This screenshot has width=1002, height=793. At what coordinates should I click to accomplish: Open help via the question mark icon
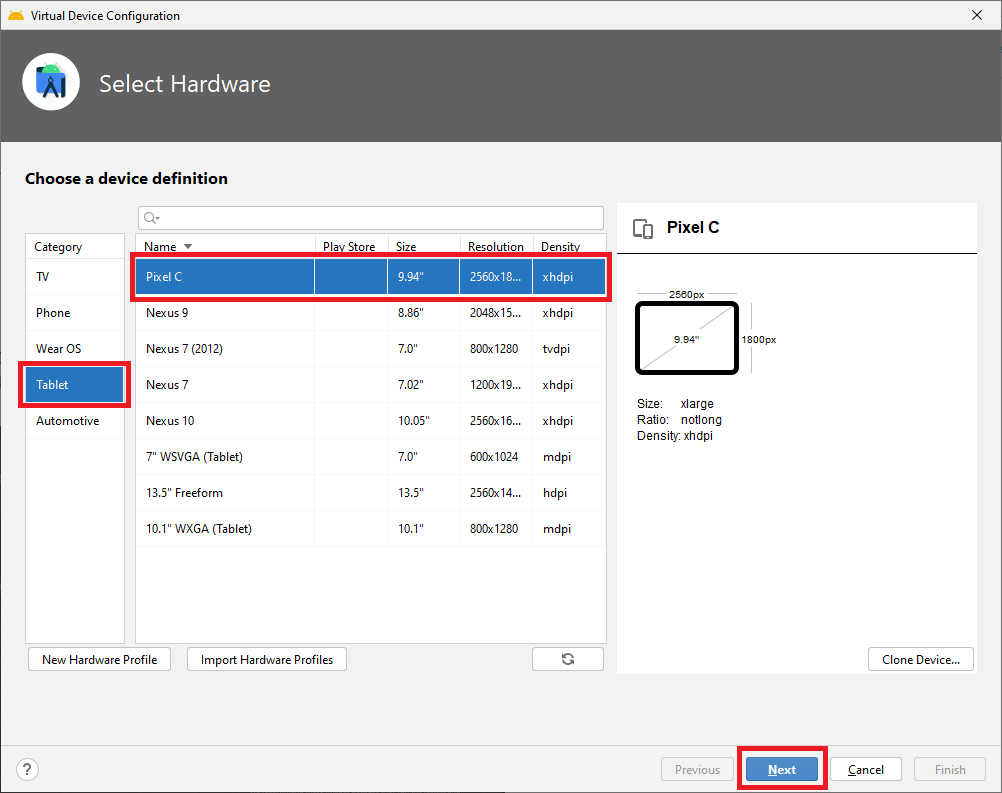tap(27, 769)
